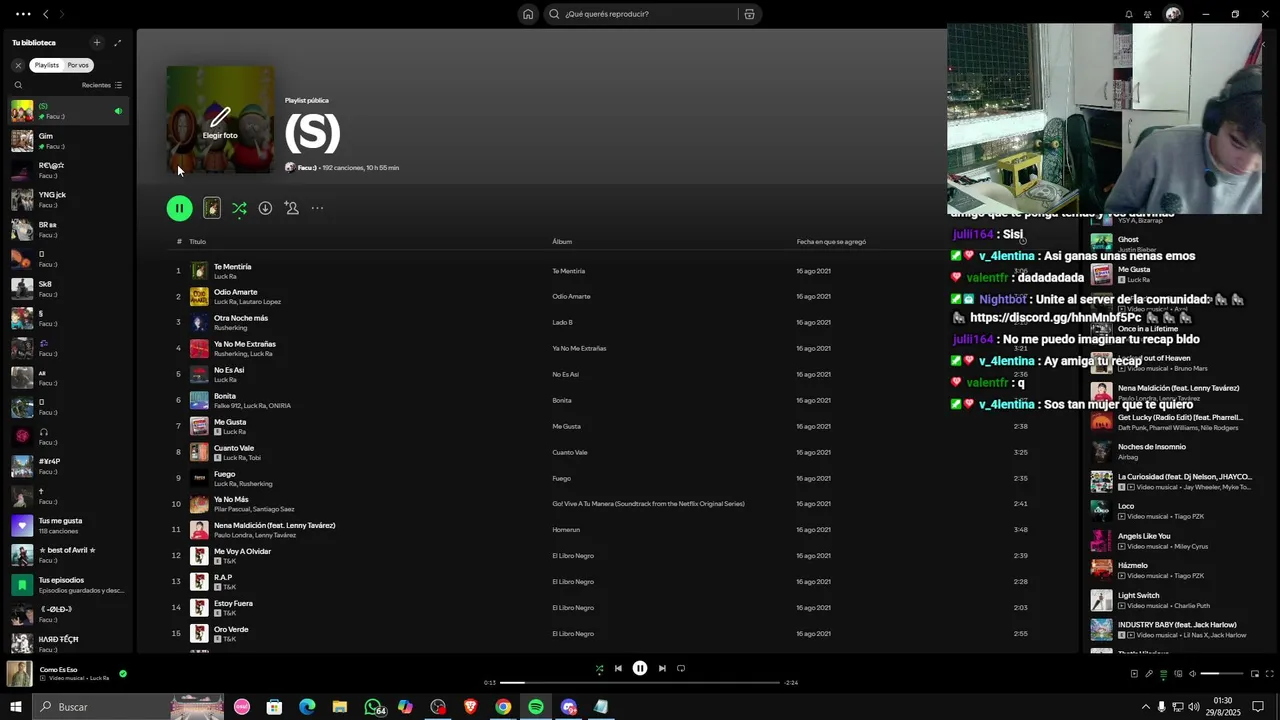Invite collaborators to the playlist

coord(291,208)
